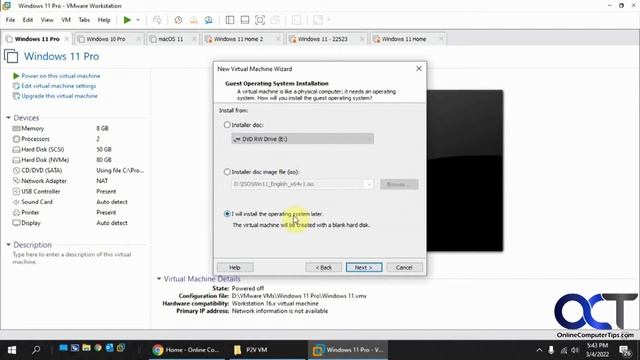Click the Help button in wizard
This screenshot has height=360, width=640.
pos(235,268)
